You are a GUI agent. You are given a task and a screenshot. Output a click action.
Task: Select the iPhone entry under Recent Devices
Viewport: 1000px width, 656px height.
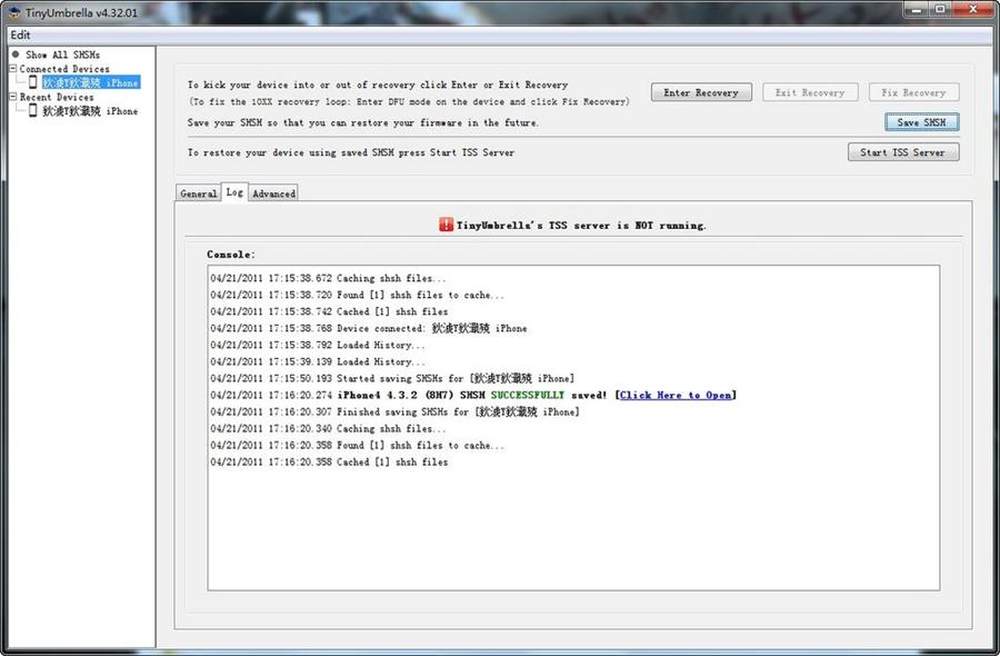coord(90,111)
